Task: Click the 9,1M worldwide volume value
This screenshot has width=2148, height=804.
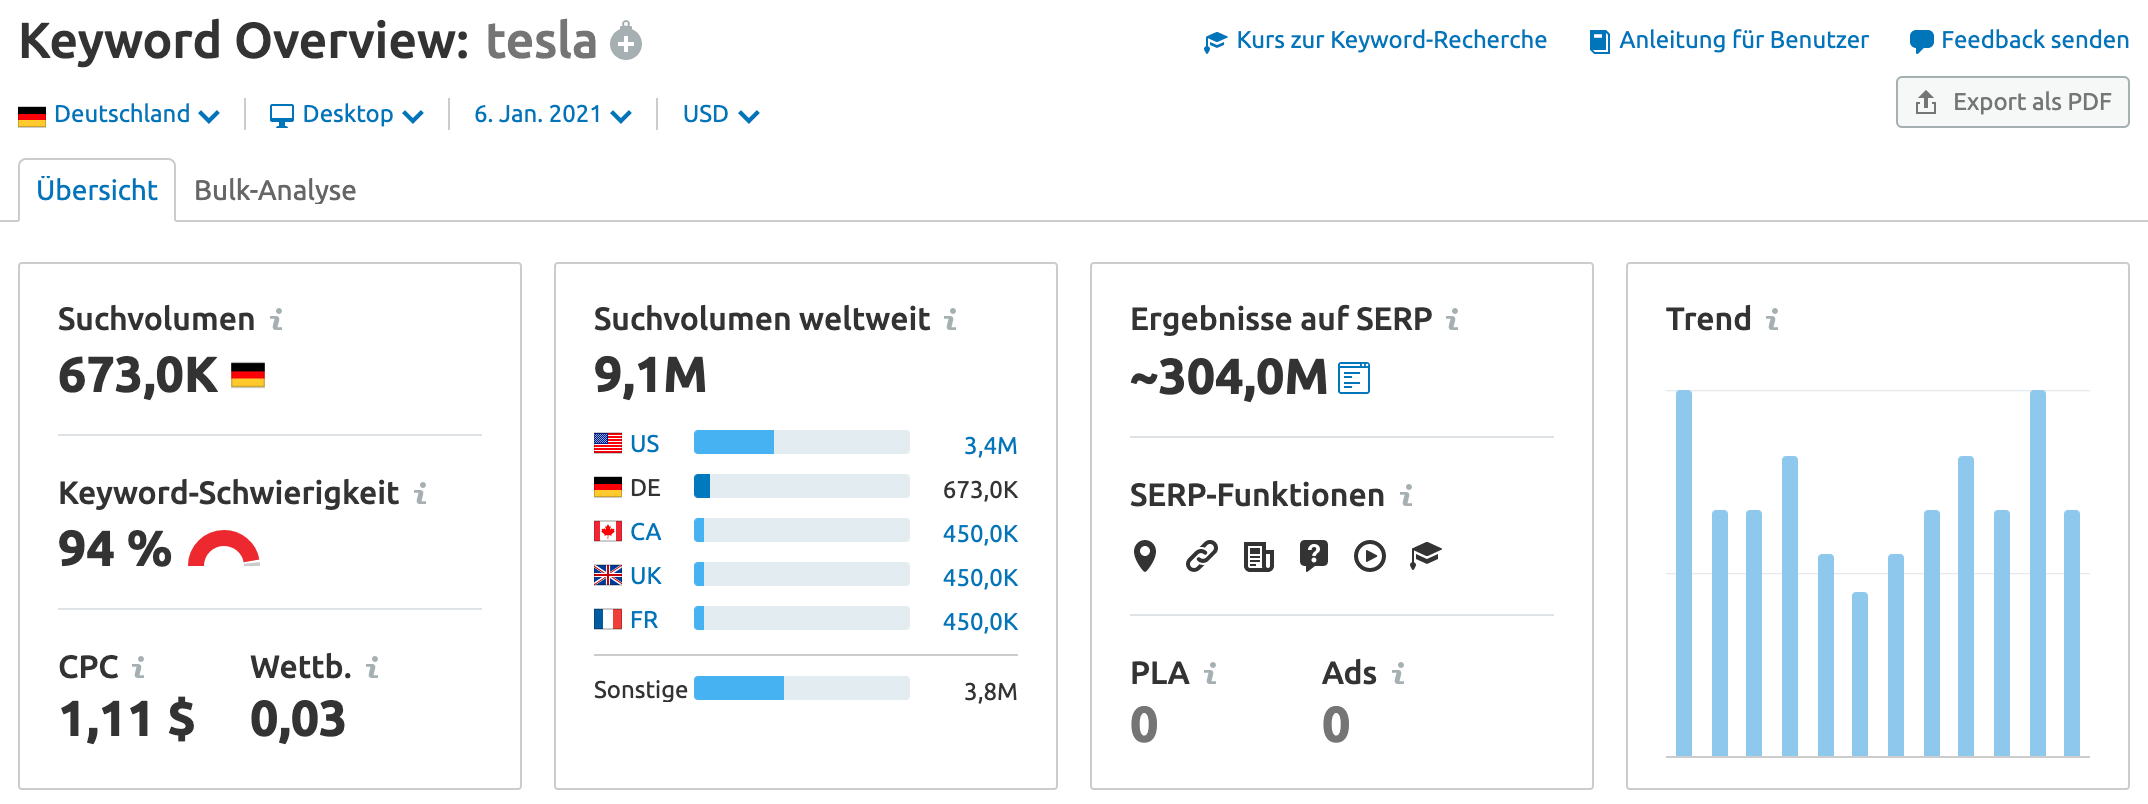Action: pos(650,376)
